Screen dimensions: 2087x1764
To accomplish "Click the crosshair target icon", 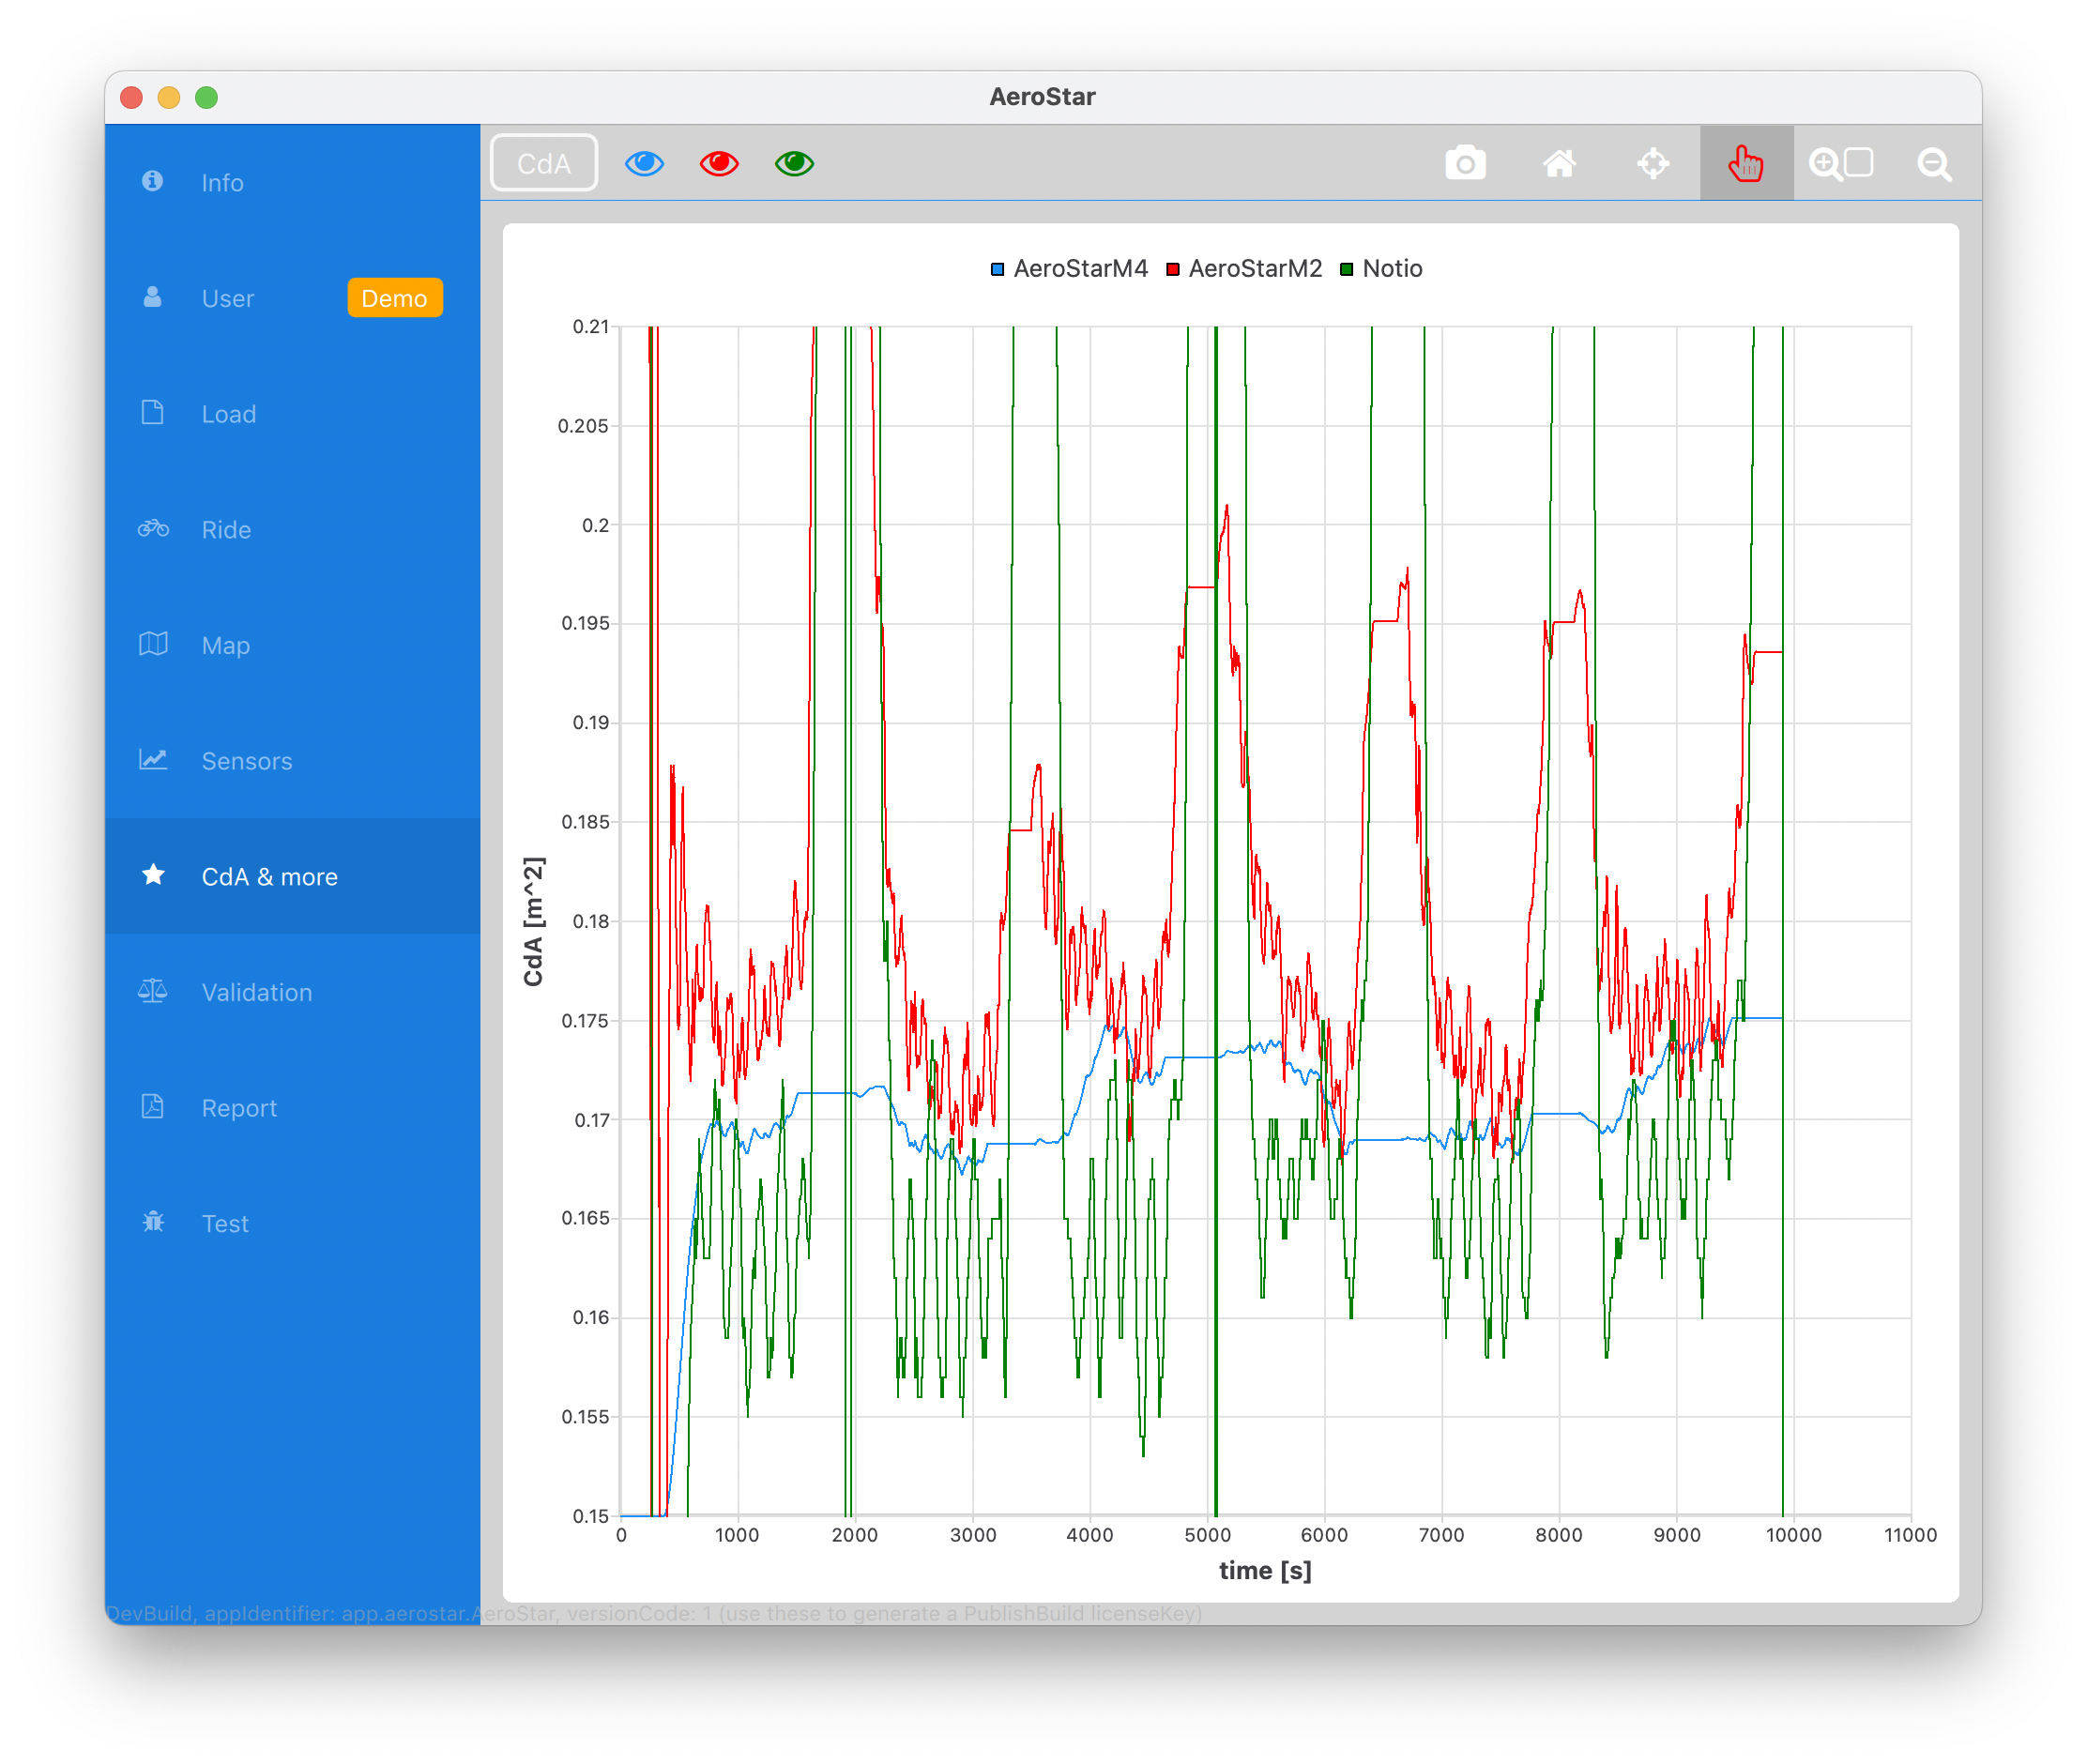I will point(1653,163).
